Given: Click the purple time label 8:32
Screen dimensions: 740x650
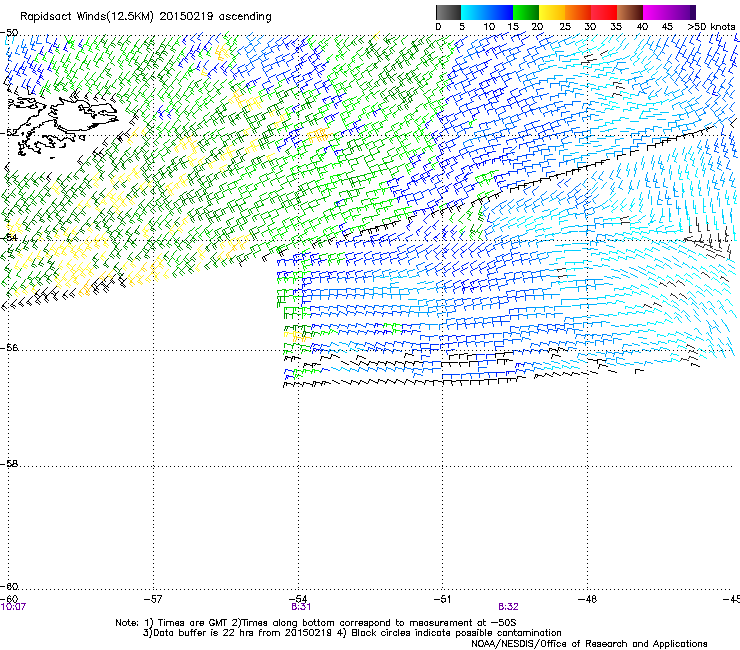Looking at the screenshot, I should coord(508,607).
